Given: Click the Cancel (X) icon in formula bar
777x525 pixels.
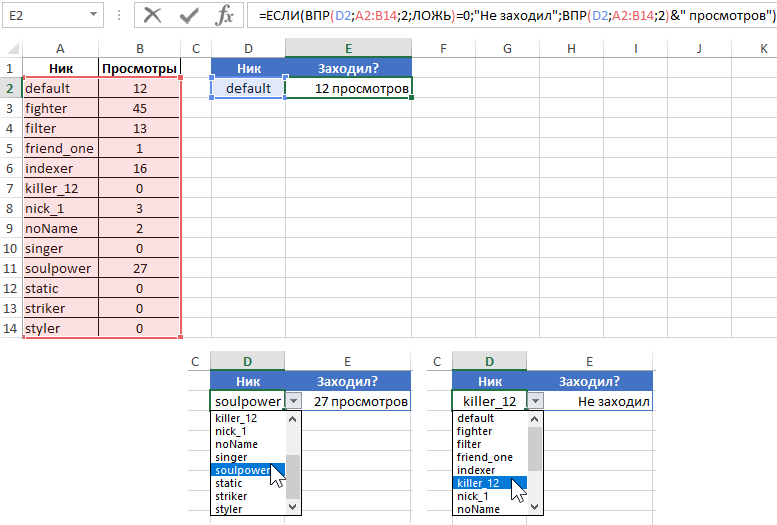Looking at the screenshot, I should (153, 16).
